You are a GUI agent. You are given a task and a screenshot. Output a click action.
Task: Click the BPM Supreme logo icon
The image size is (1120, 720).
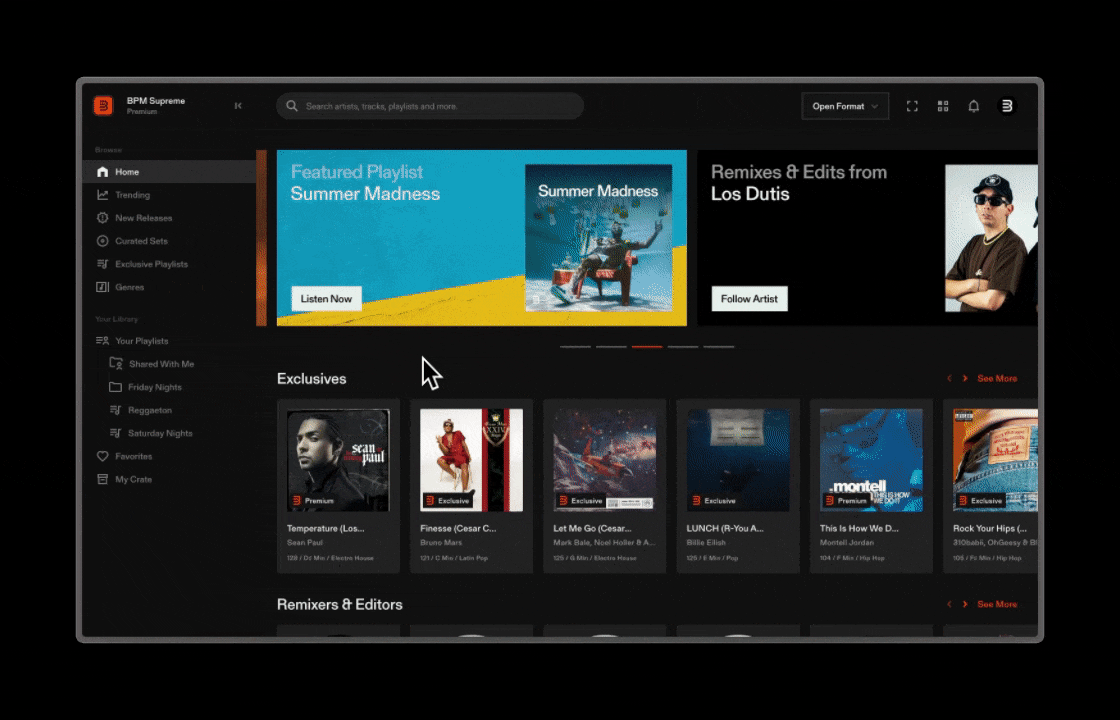103,106
